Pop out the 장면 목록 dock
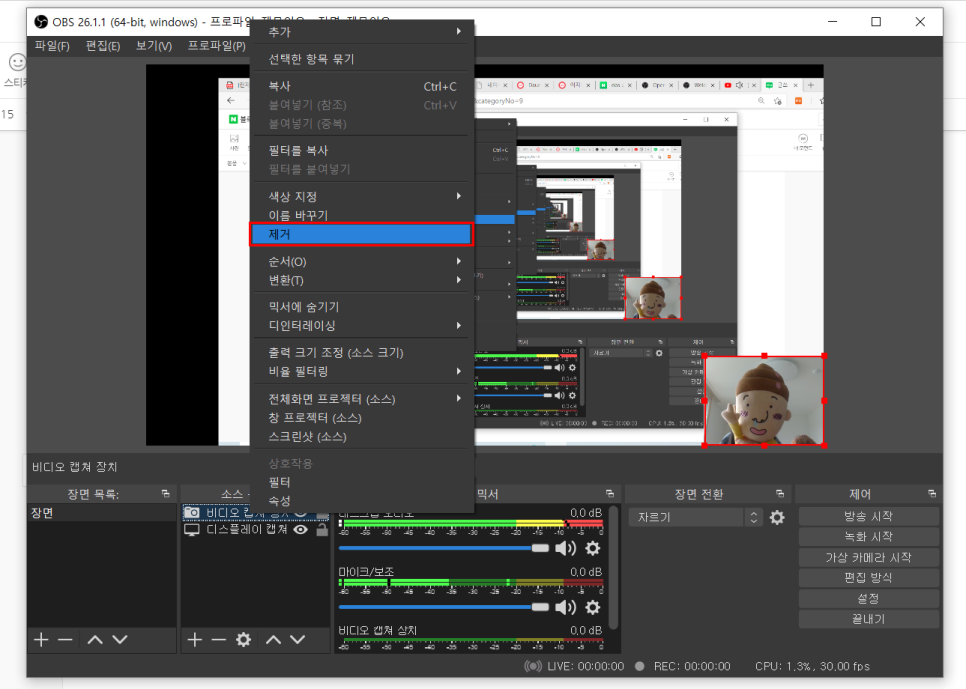 [x=165, y=494]
